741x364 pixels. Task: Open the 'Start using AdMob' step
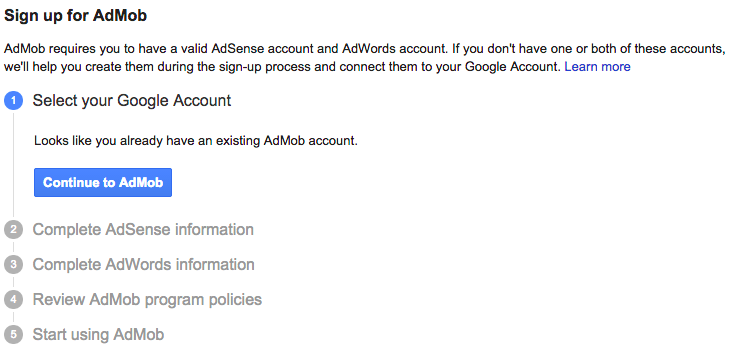98,335
